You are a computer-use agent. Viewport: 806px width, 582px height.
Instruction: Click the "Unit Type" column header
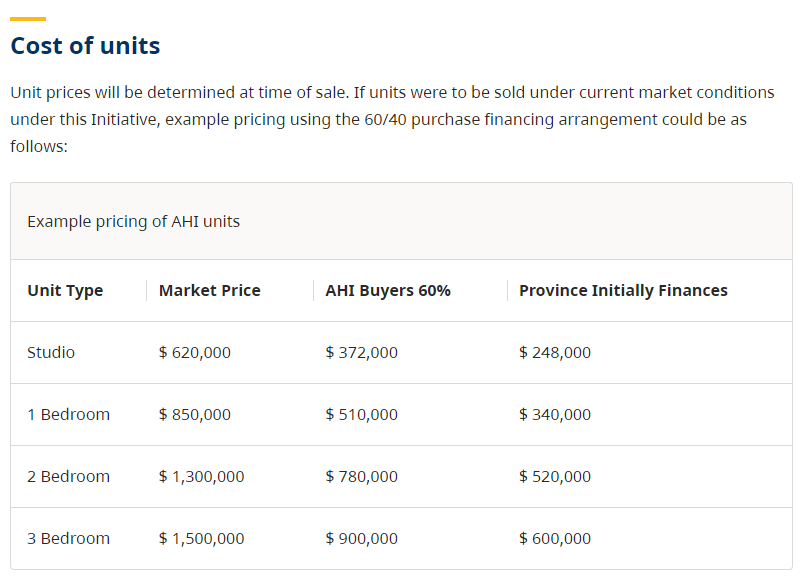(x=65, y=291)
